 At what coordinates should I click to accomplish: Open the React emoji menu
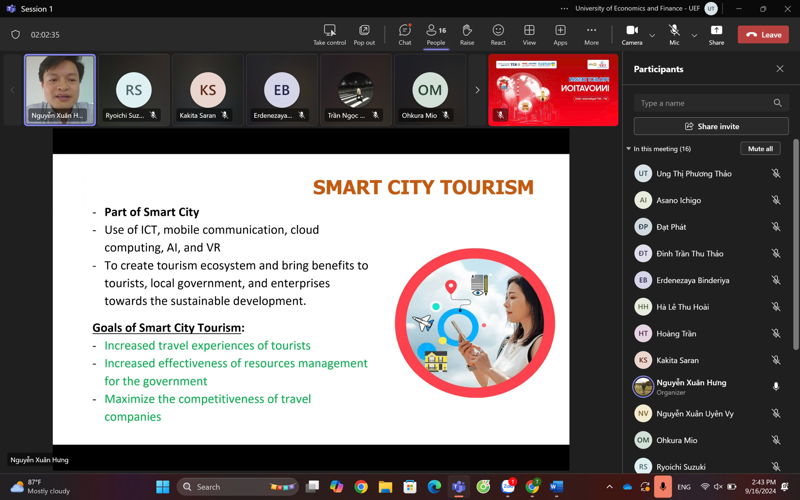[498, 34]
